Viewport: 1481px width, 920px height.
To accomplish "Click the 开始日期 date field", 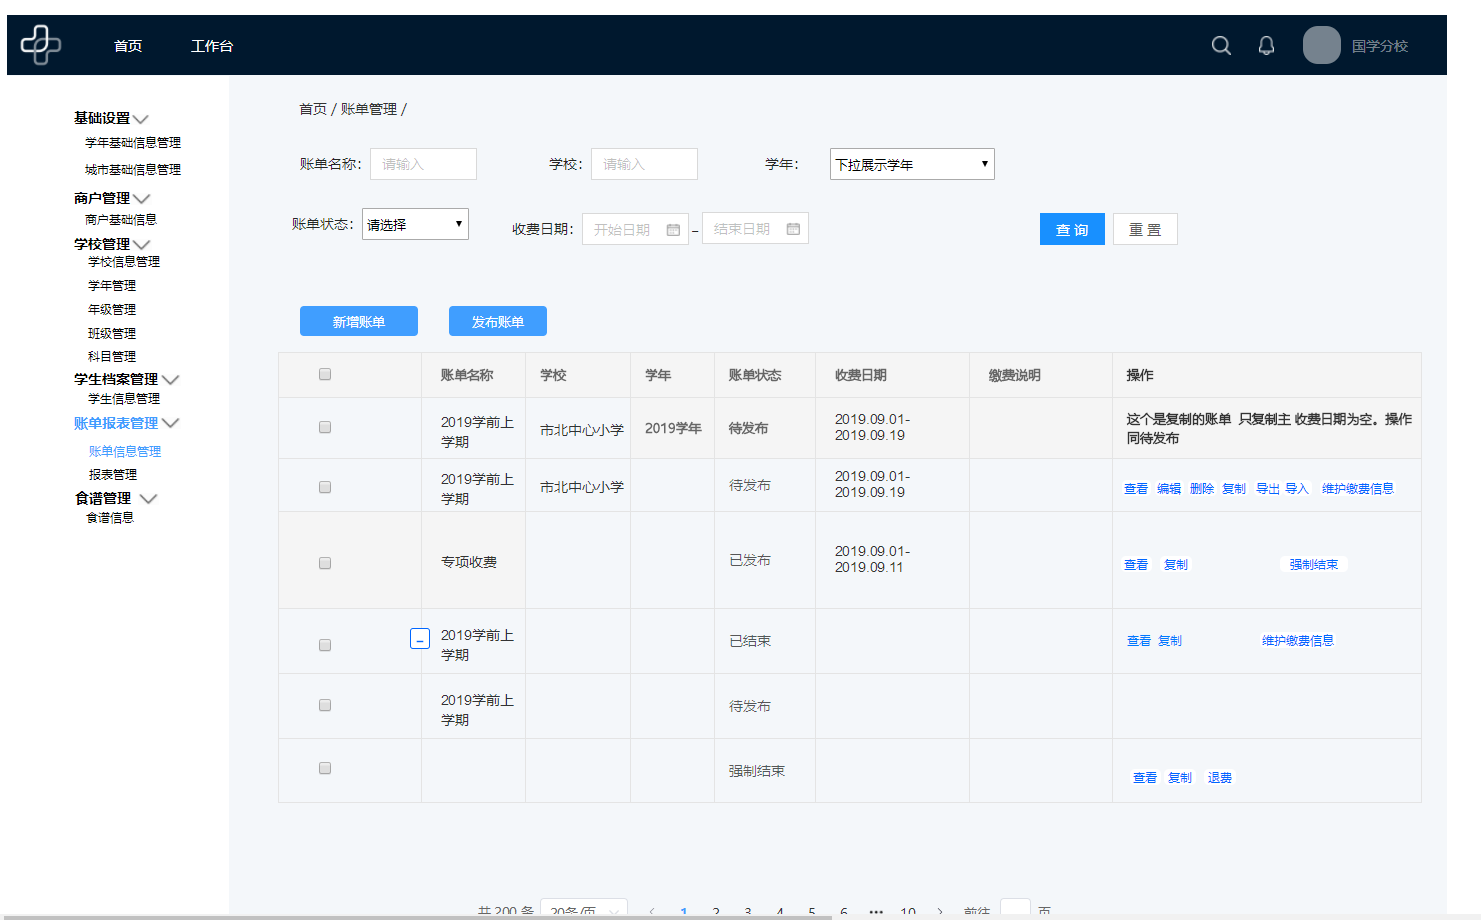I will tap(635, 229).
